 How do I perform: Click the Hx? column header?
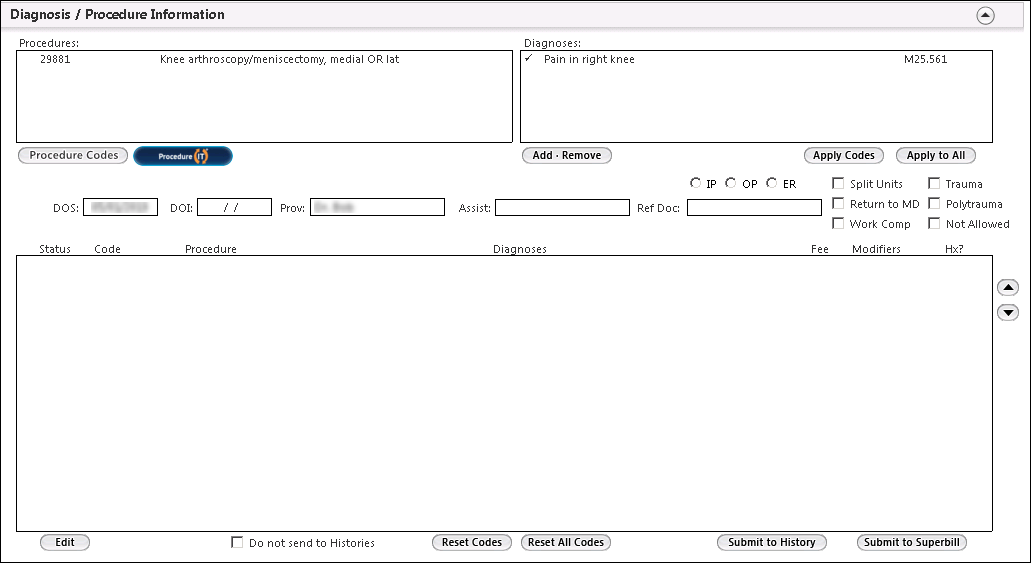(954, 249)
